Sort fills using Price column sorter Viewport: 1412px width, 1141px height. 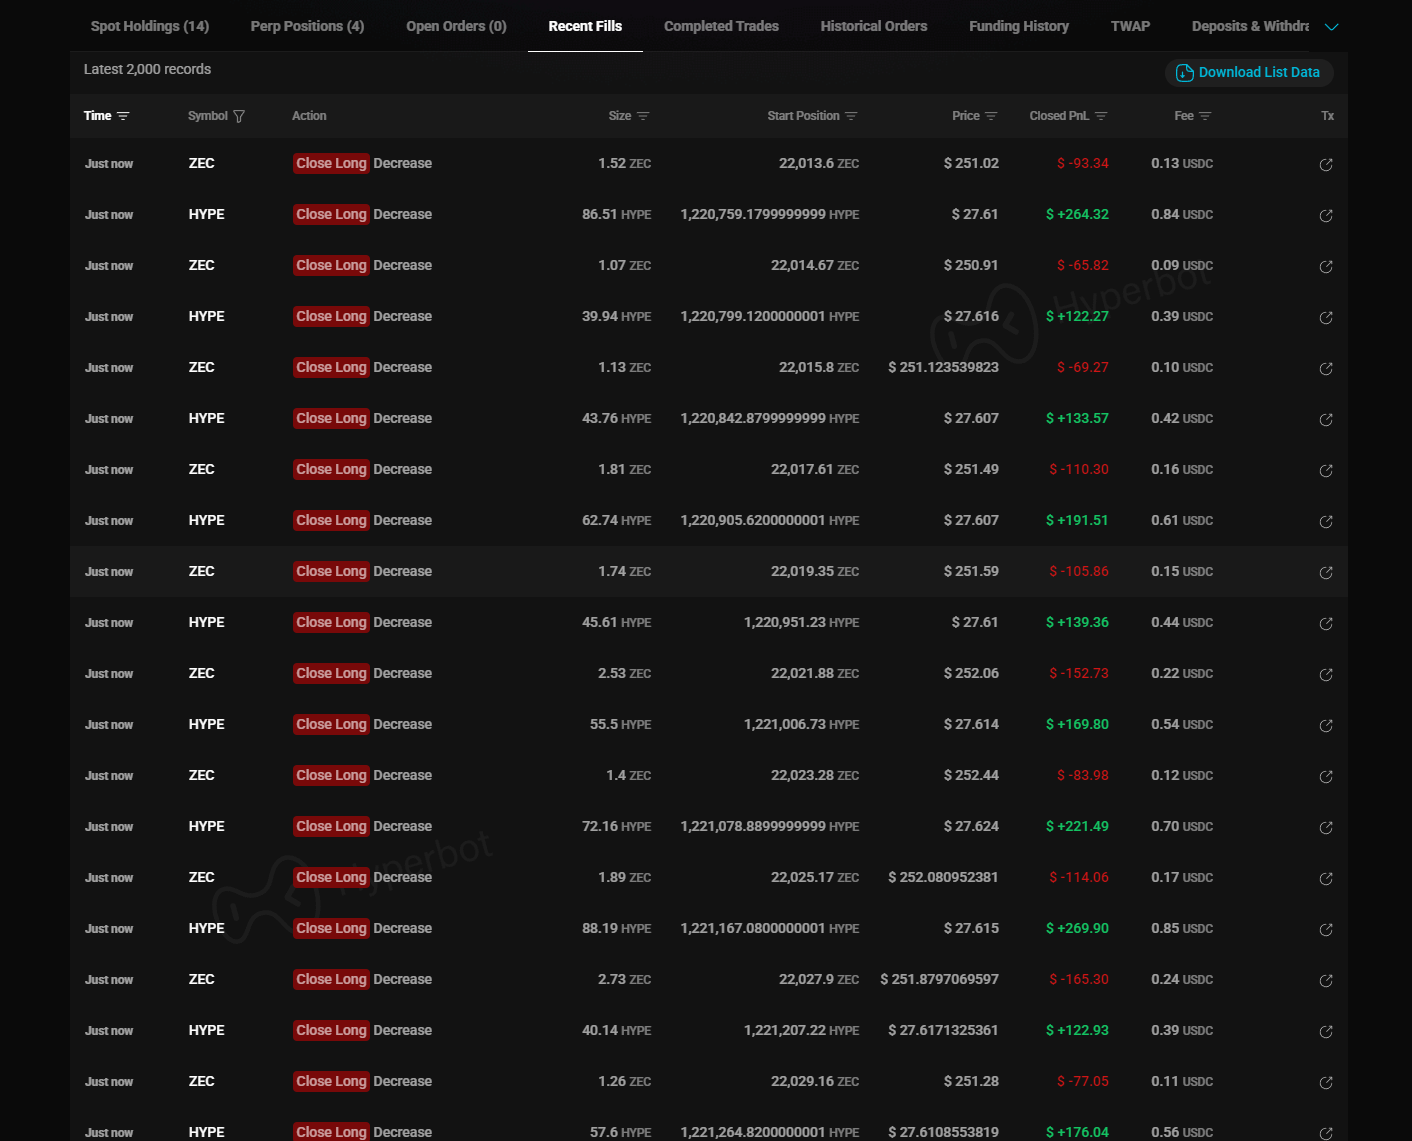coord(991,116)
